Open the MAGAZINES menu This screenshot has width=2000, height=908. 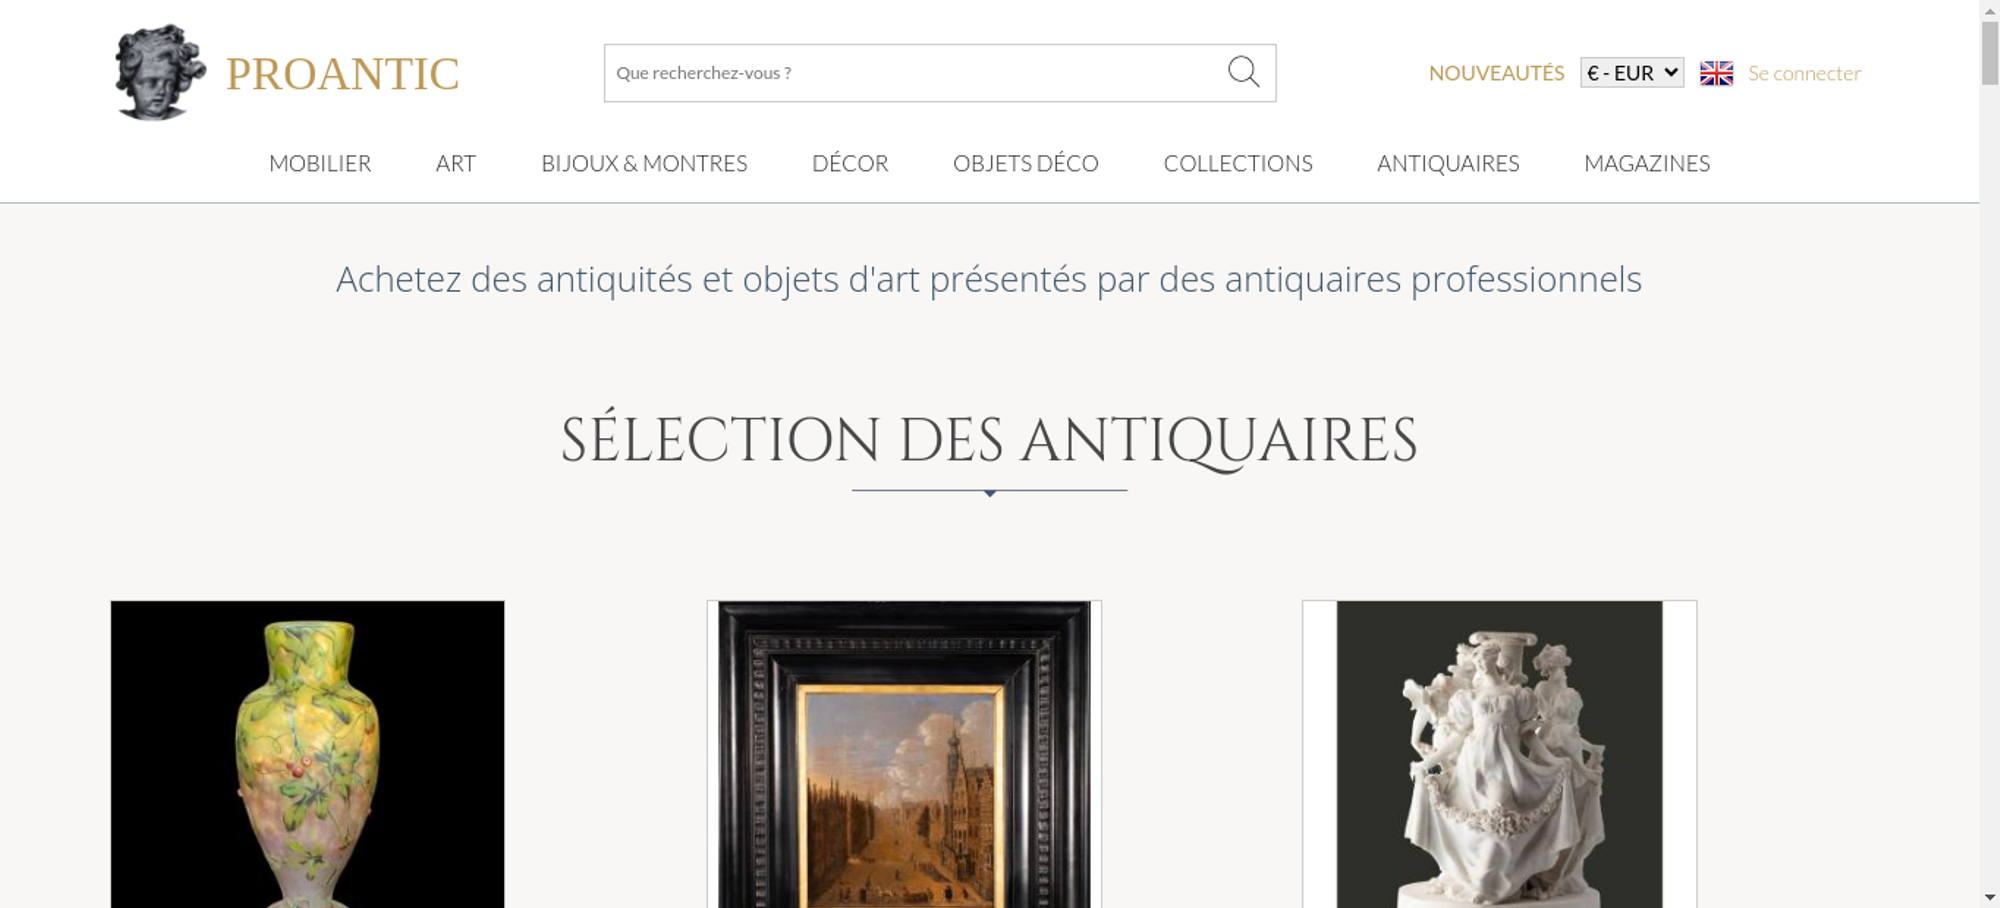pos(1647,163)
